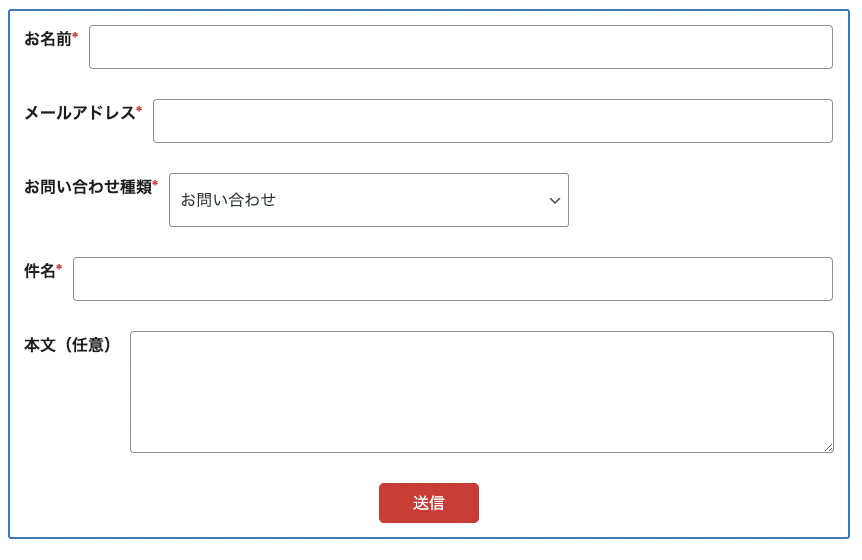Click the 本文 label text
Viewport: 862px width, 560px height.
coord(39,345)
